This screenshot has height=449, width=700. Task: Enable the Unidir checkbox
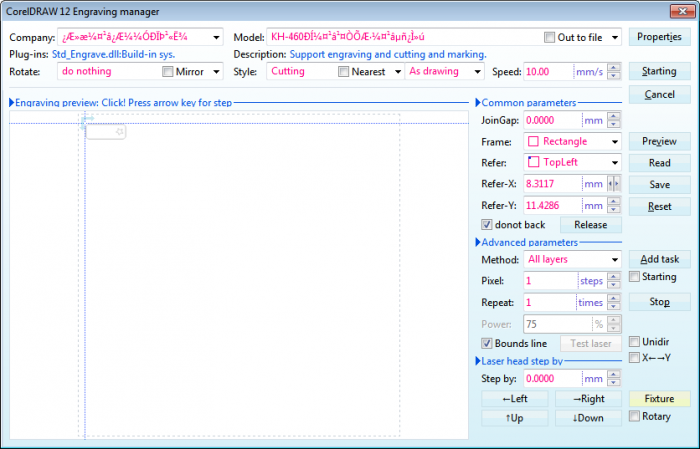point(634,342)
